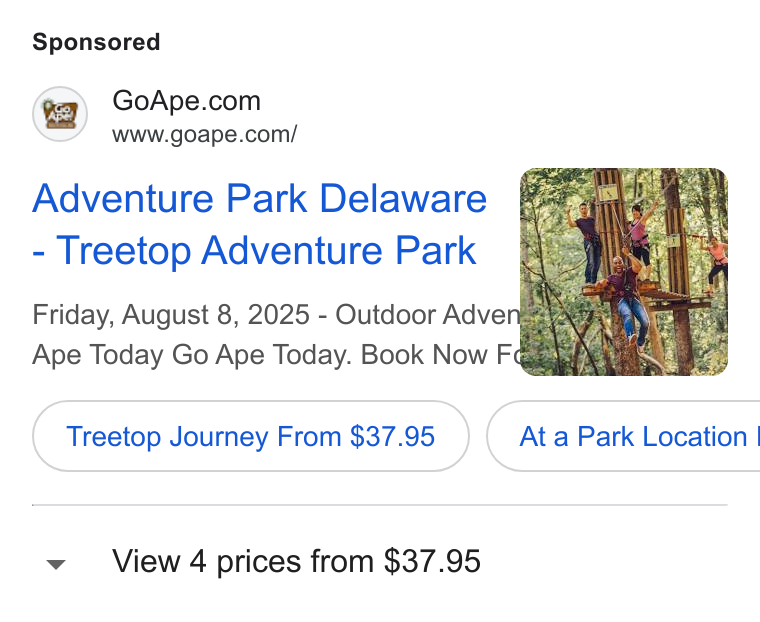The image size is (760, 622).
Task: Click the Outdoor Adven description snippet
Action: (x=428, y=315)
